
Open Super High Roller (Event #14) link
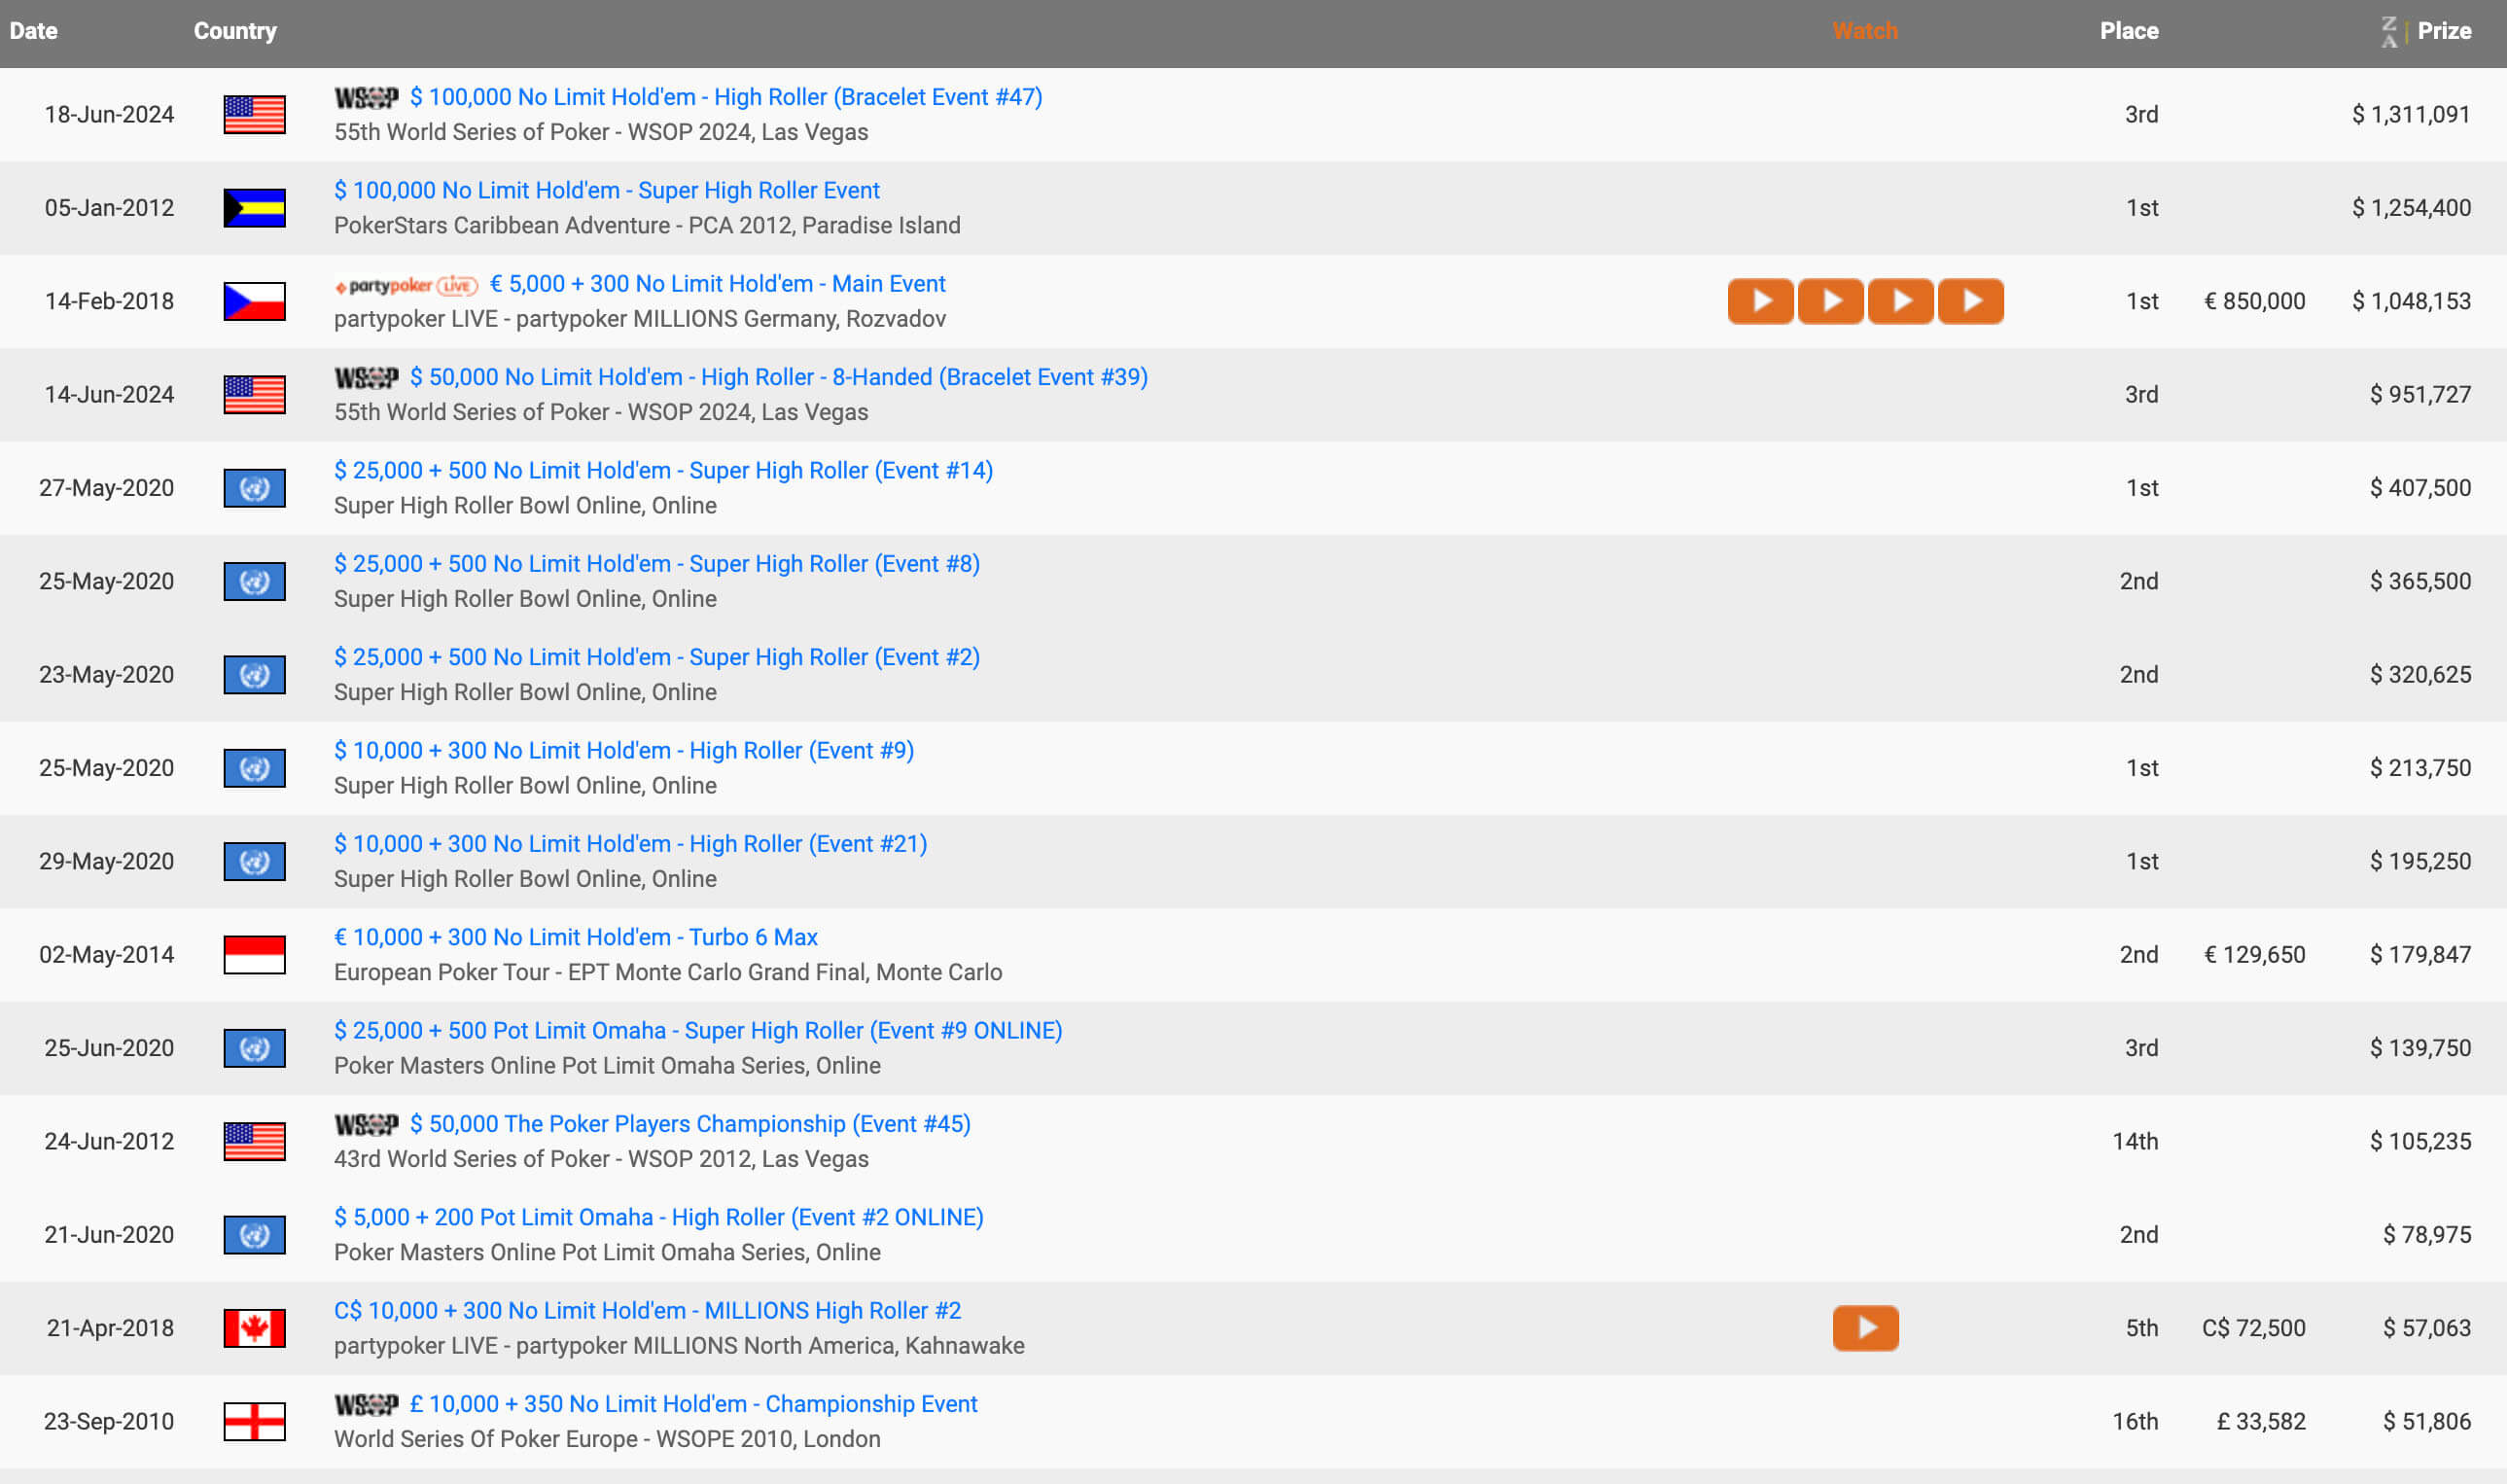[662, 470]
